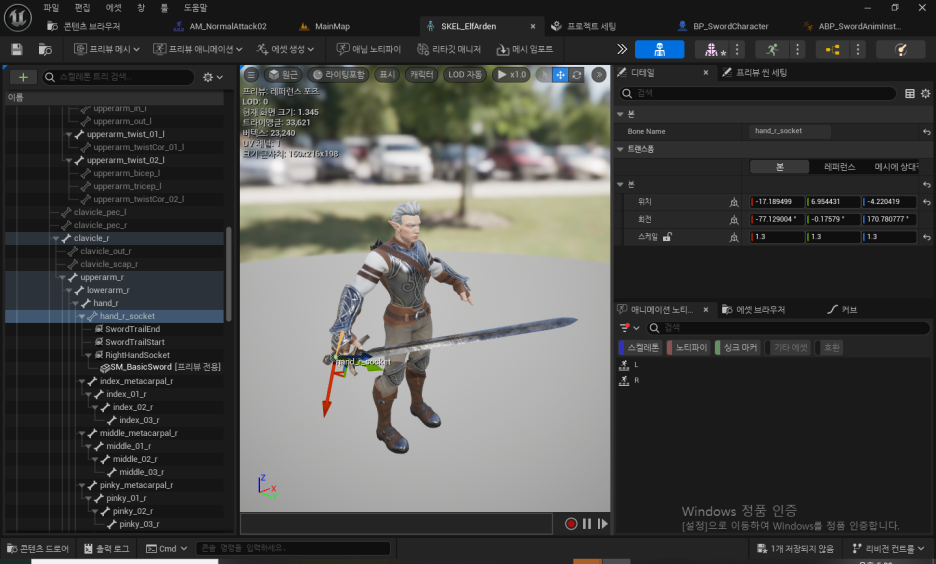Collapse hand_r_socket node
Image resolution: width=936 pixels, height=564 pixels.
point(82,316)
